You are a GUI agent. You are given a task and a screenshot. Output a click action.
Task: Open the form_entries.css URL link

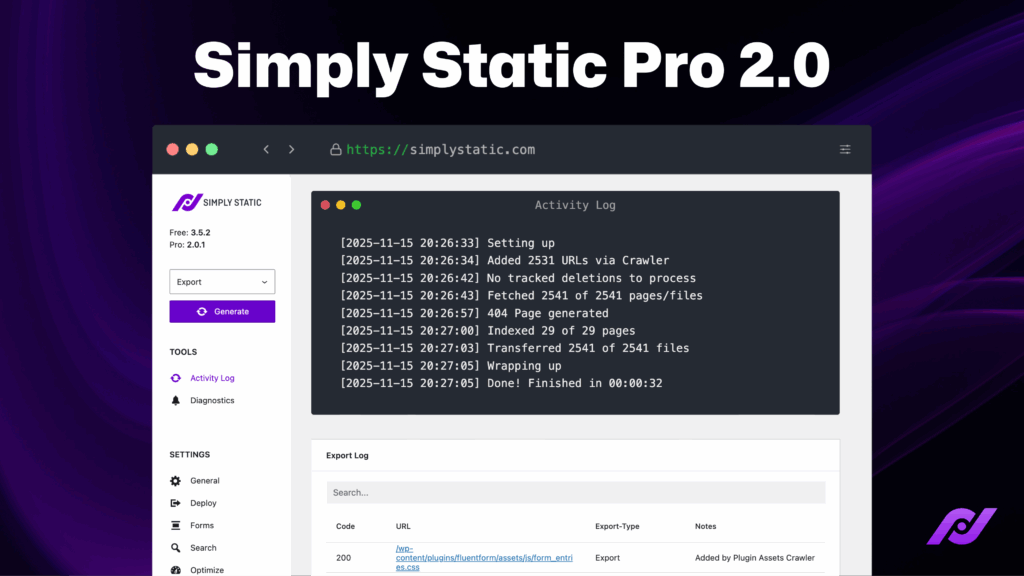click(484, 558)
